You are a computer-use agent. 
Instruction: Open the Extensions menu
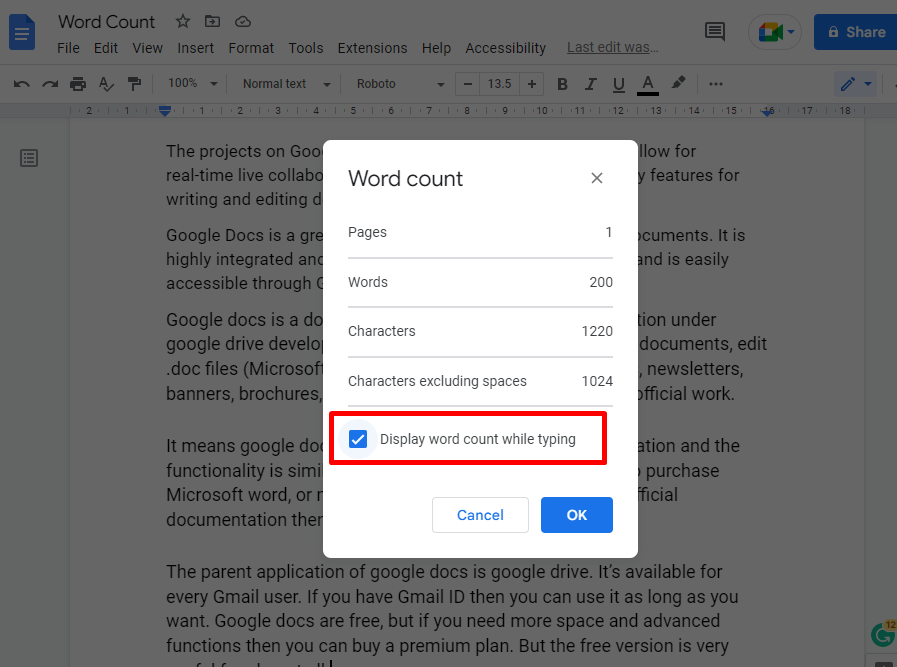tap(372, 48)
